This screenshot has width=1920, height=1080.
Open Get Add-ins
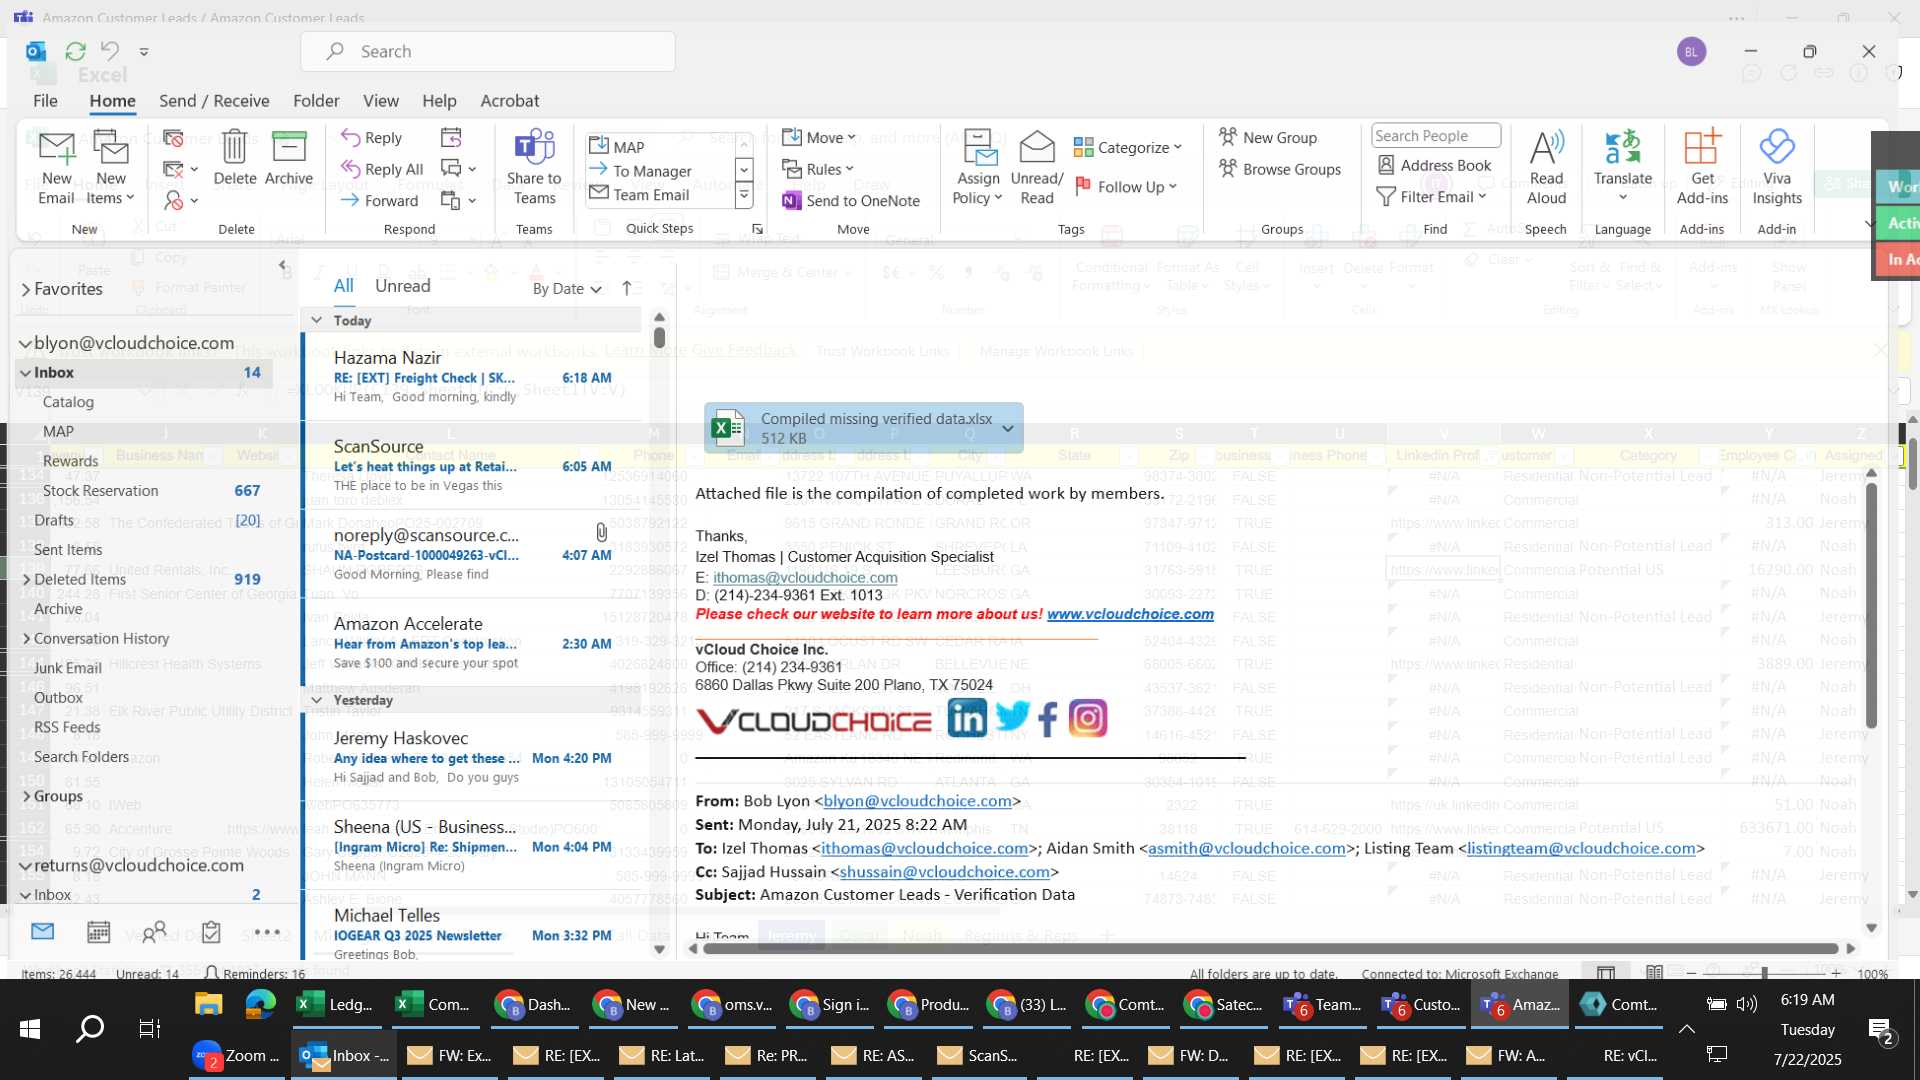point(1702,167)
